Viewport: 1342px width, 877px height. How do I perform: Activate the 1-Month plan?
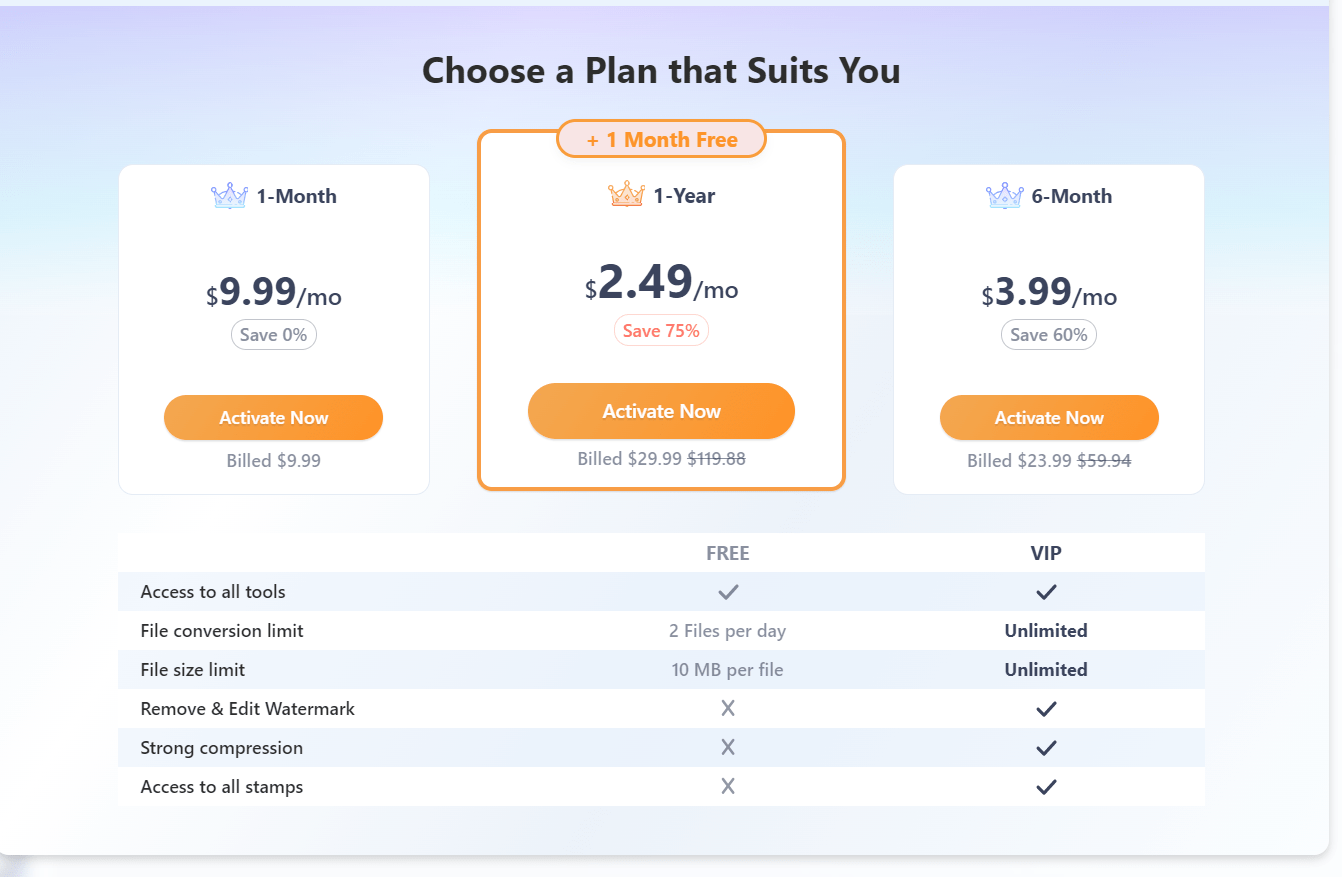coord(273,418)
